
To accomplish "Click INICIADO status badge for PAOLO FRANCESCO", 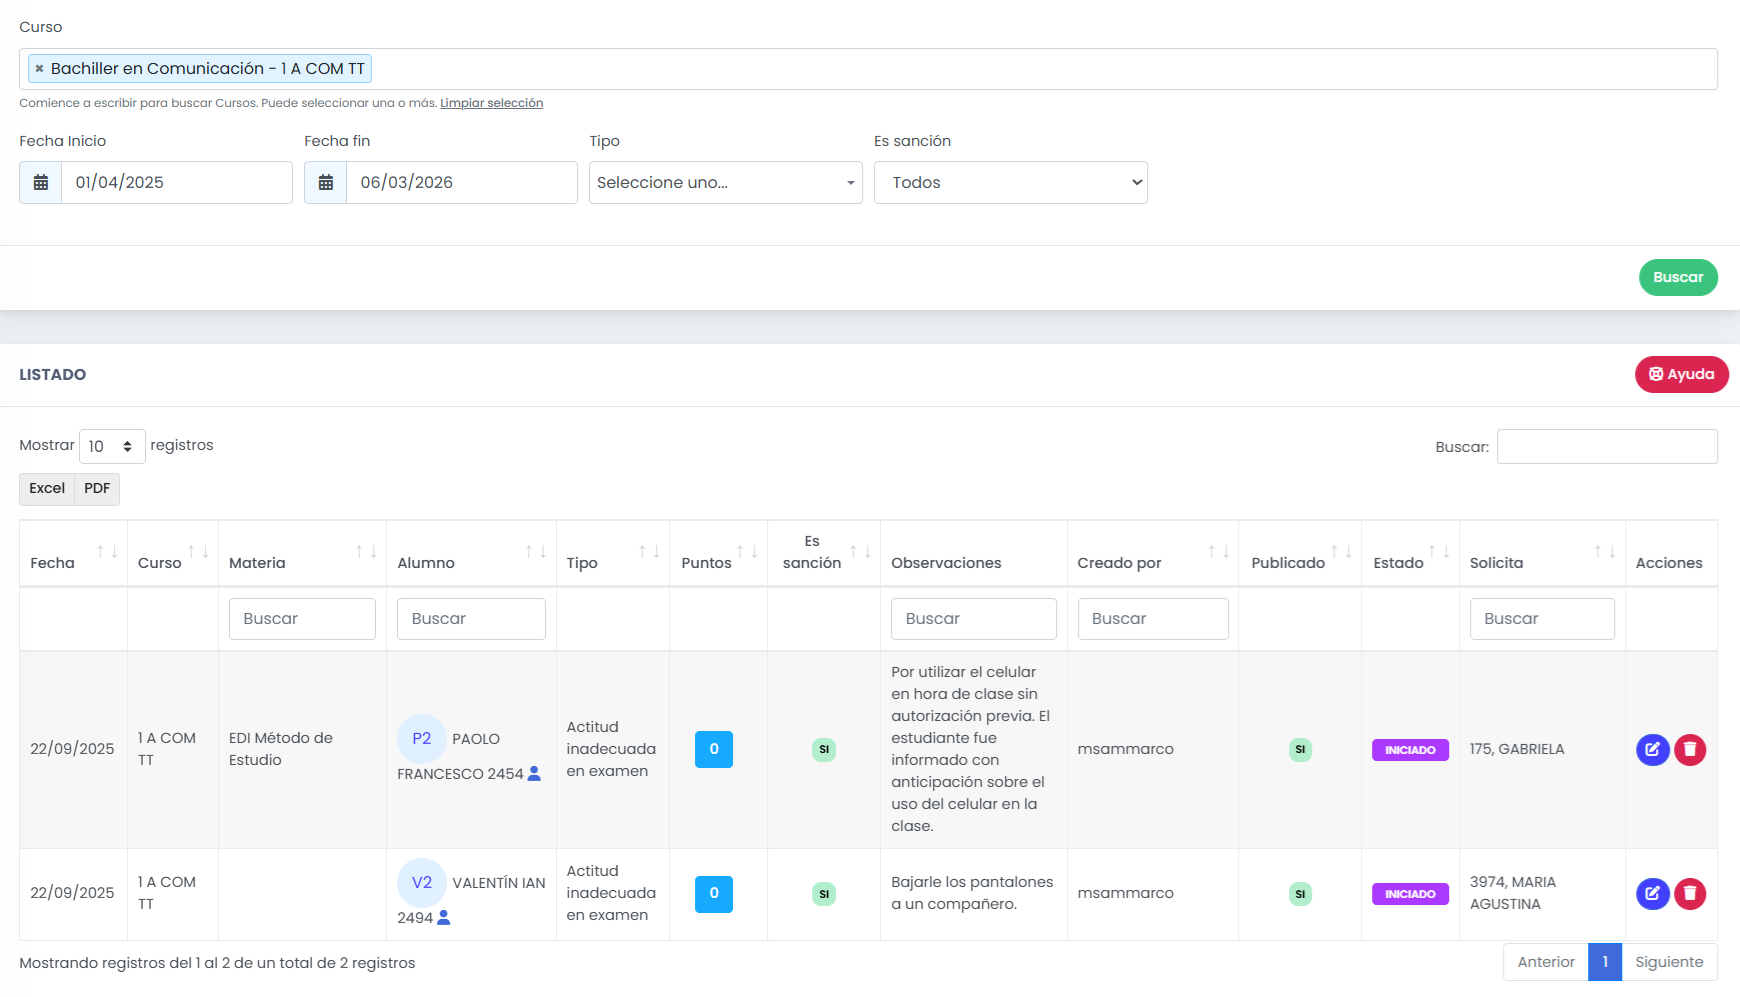I will pyautogui.click(x=1410, y=750).
